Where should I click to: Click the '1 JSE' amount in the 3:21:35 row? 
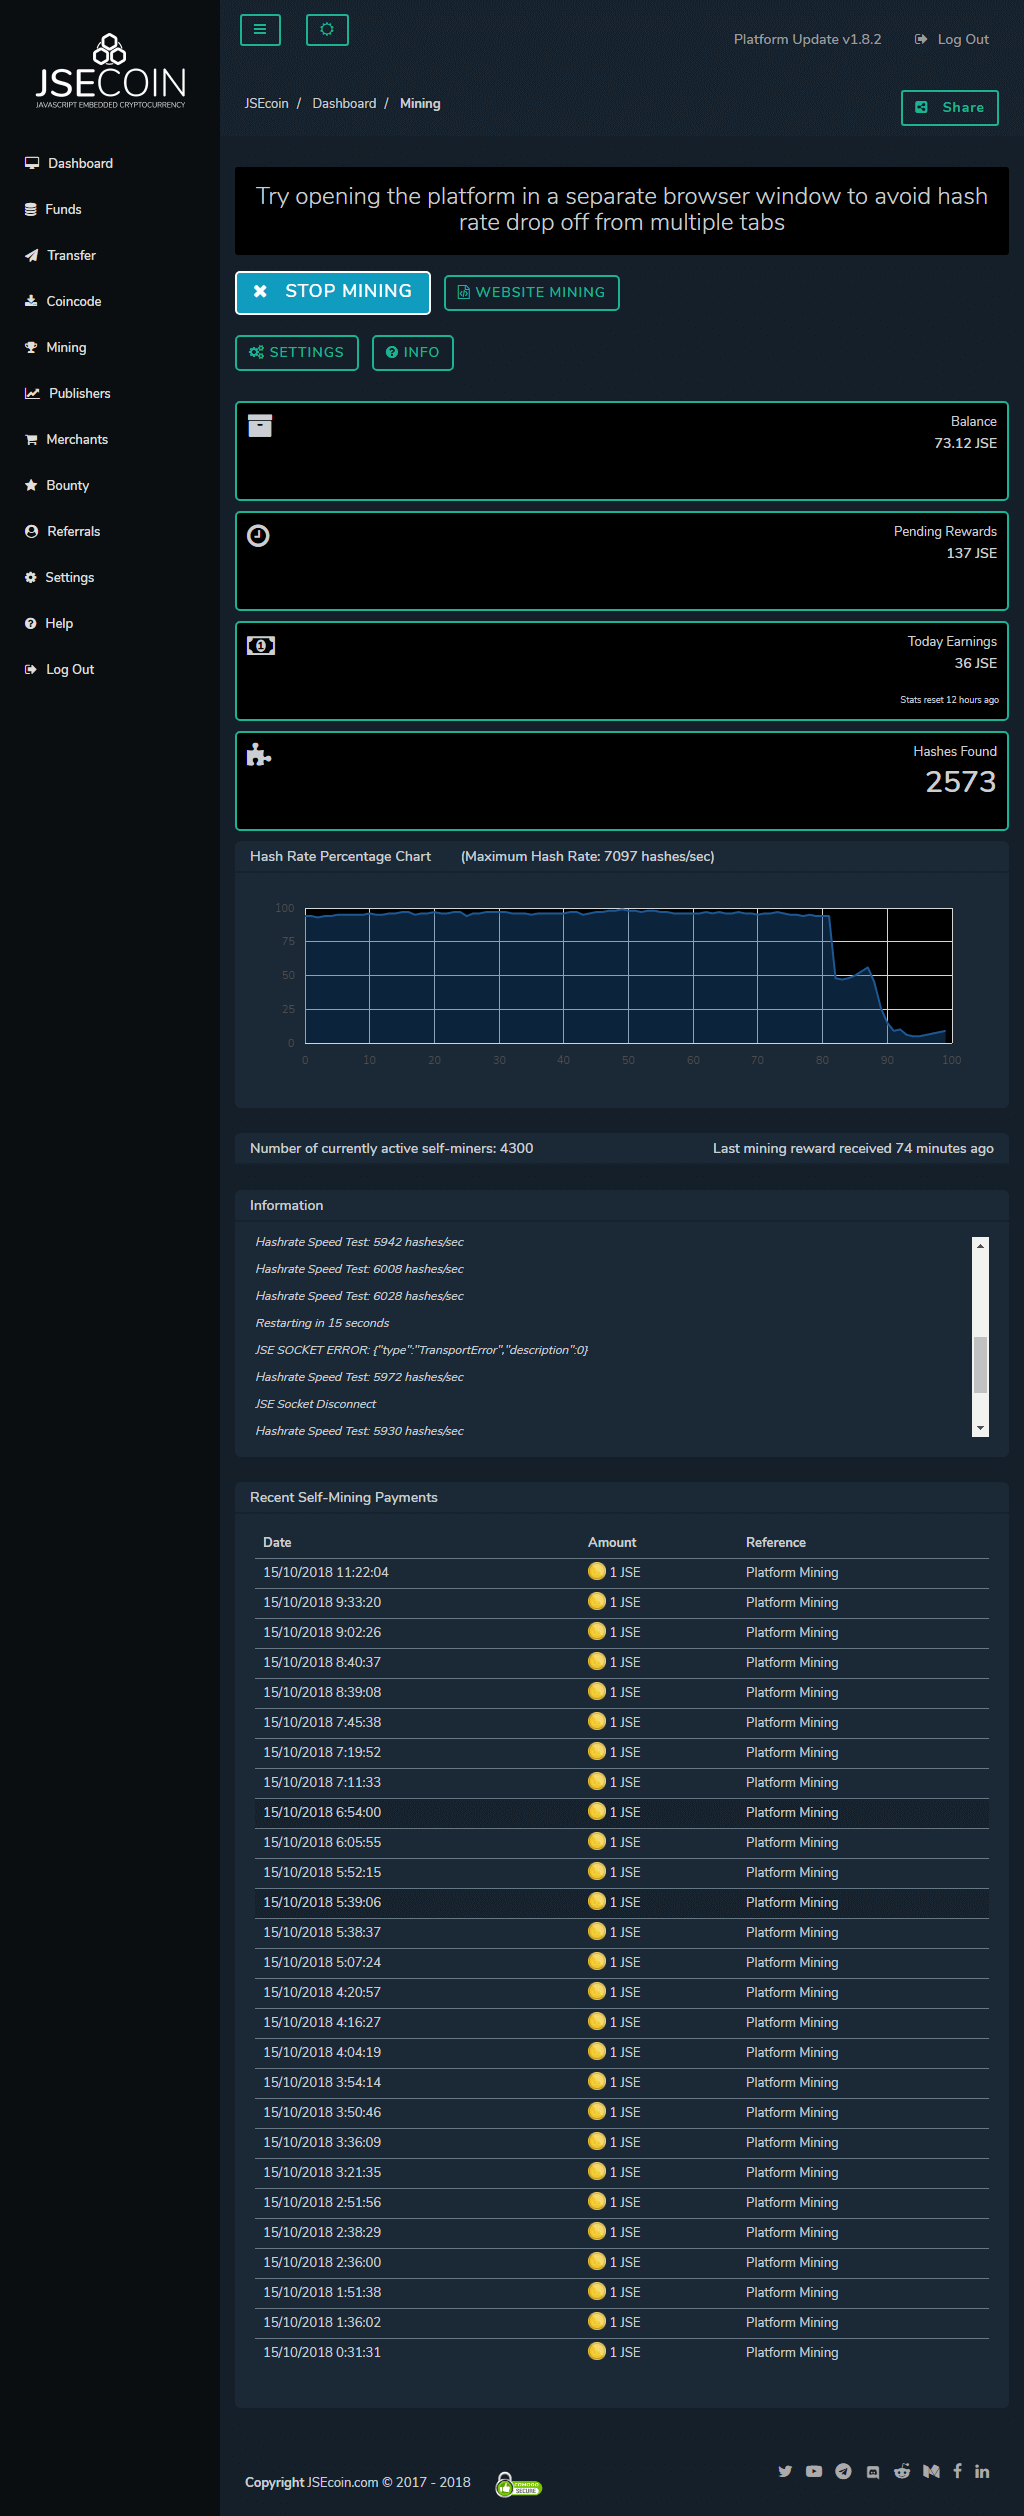pyautogui.click(x=625, y=2172)
